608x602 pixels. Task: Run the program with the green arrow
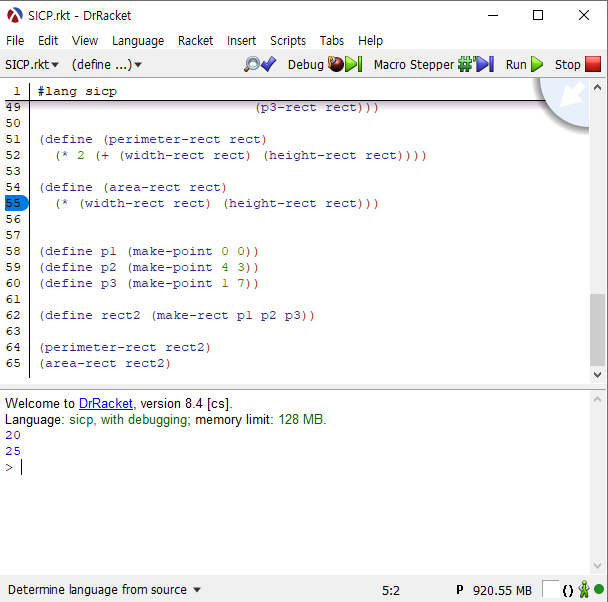(525, 64)
